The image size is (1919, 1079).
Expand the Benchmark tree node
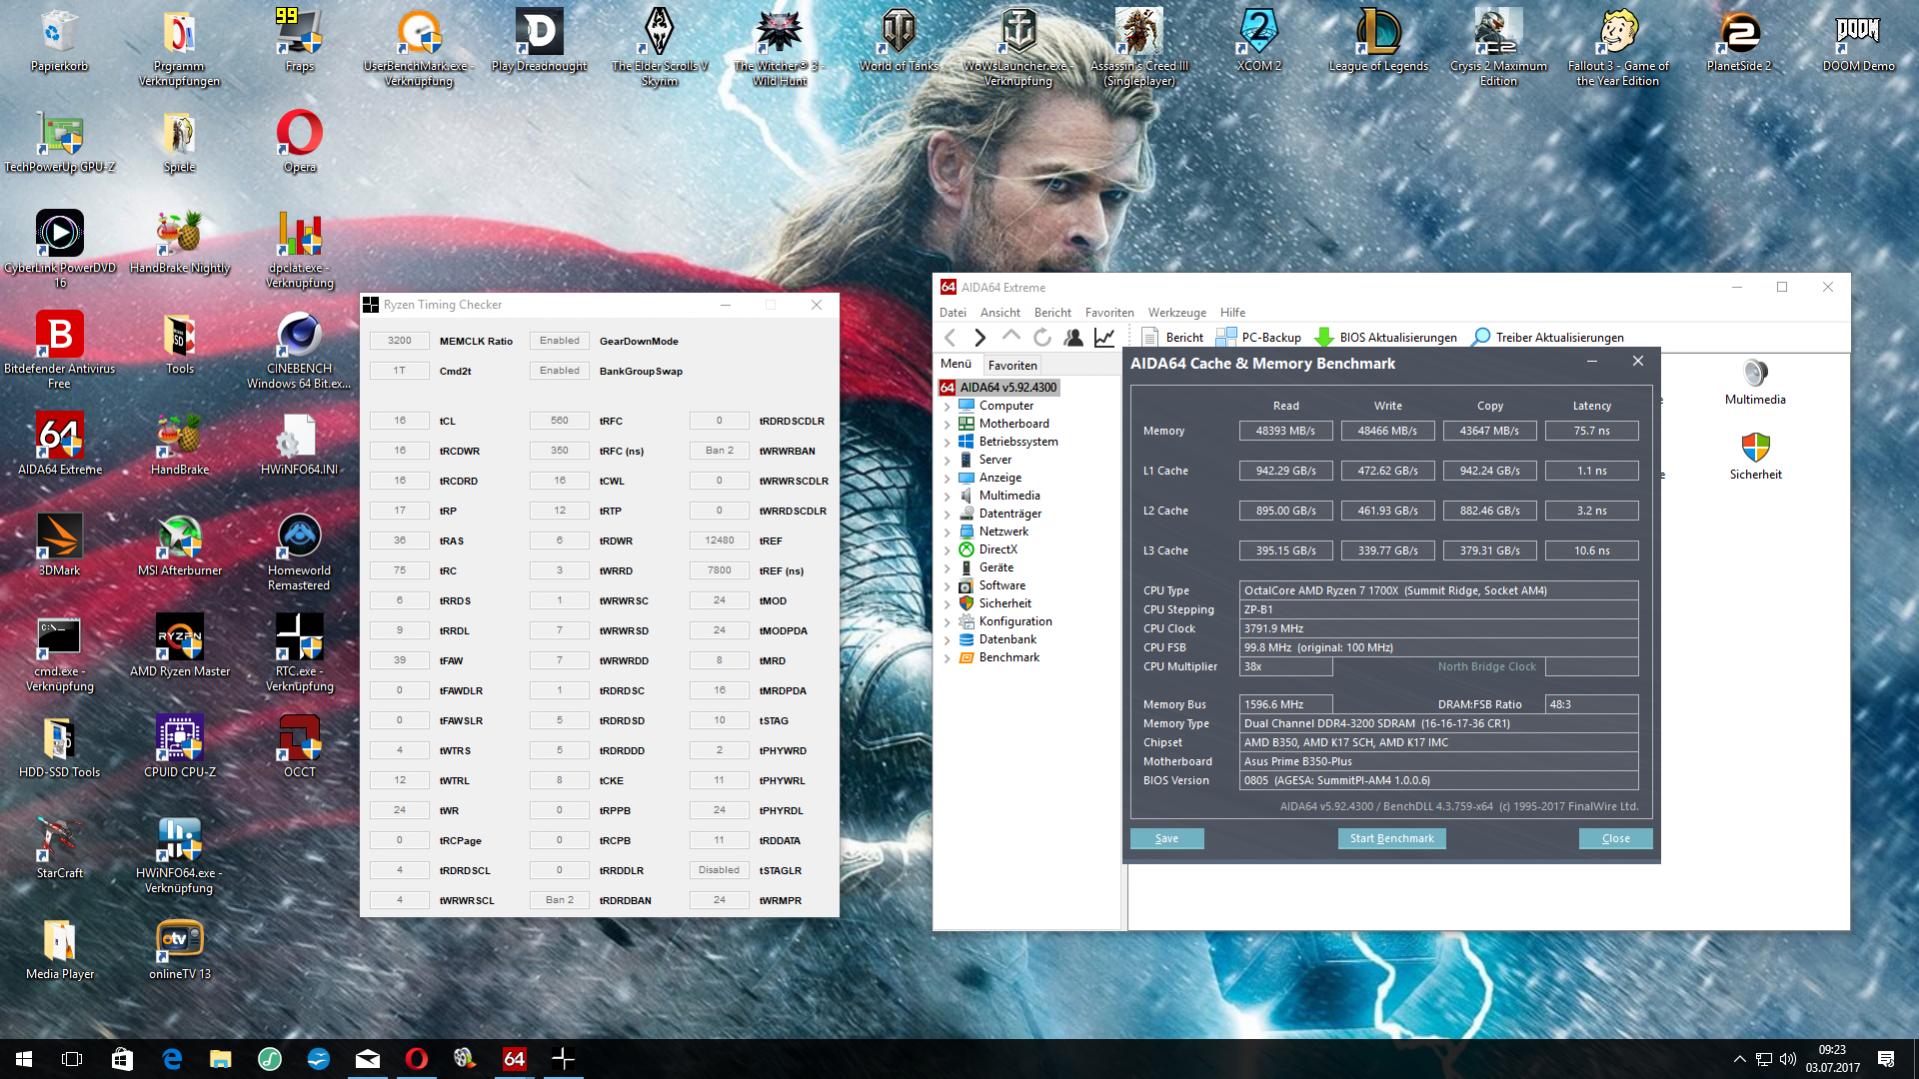[x=947, y=658]
